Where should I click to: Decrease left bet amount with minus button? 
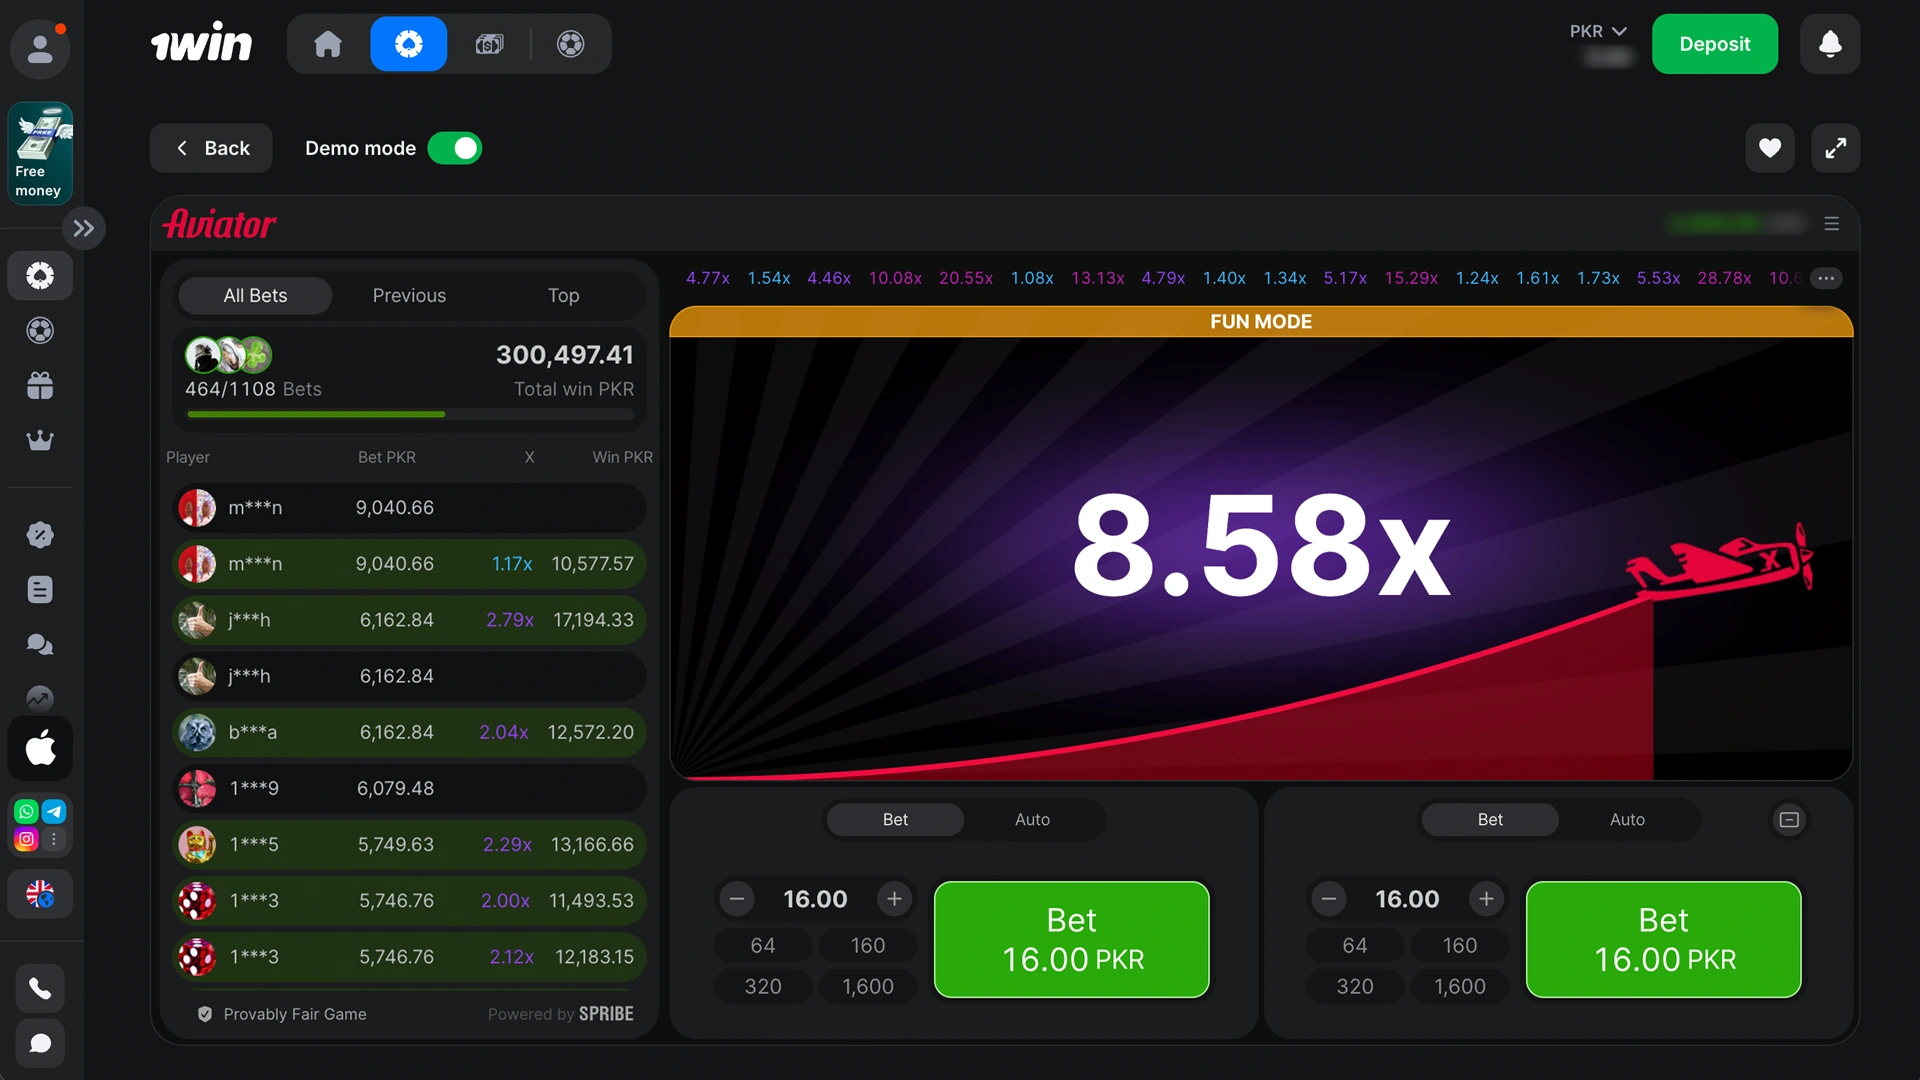click(737, 899)
